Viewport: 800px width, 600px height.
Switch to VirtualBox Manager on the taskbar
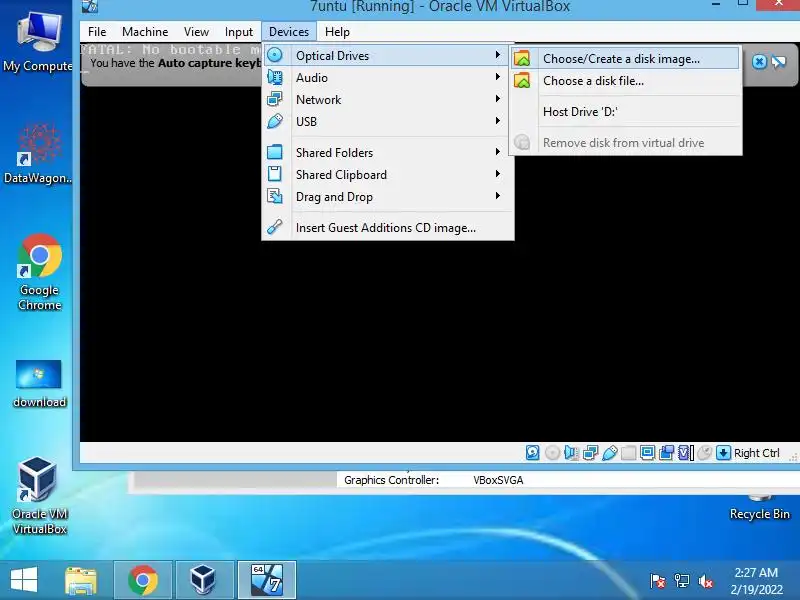204,580
